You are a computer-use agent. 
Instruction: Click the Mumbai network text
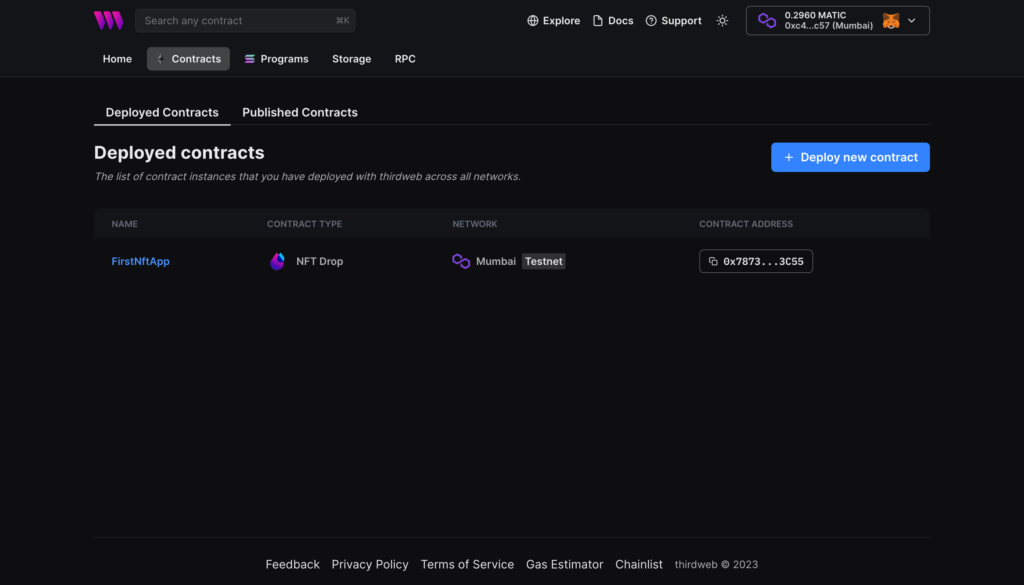pyautogui.click(x=496, y=261)
